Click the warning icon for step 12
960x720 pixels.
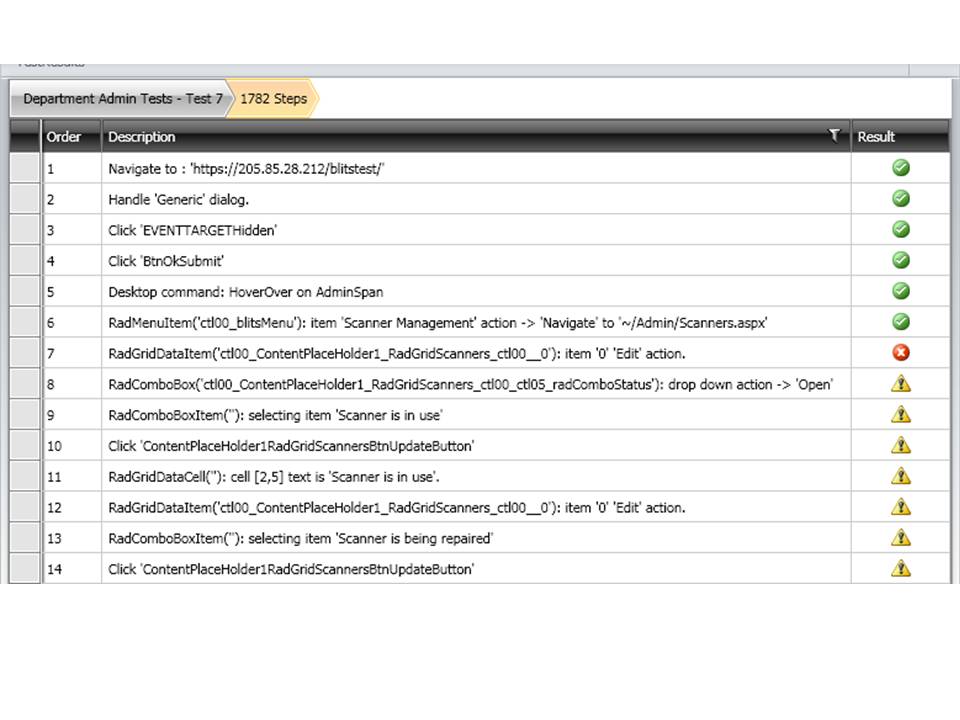pyautogui.click(x=901, y=507)
